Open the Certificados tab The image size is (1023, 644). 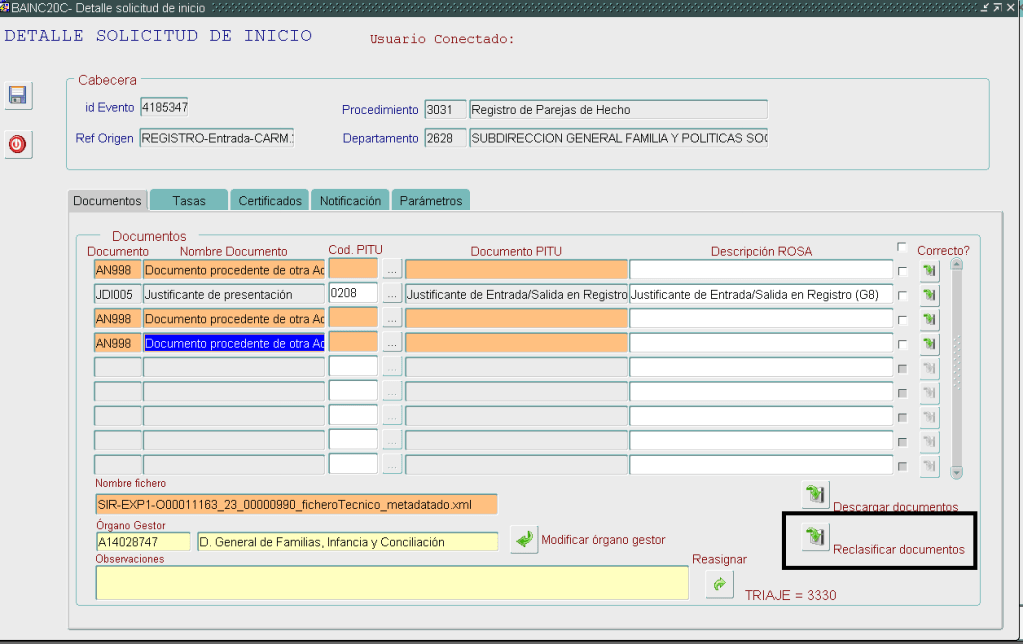[270, 201]
